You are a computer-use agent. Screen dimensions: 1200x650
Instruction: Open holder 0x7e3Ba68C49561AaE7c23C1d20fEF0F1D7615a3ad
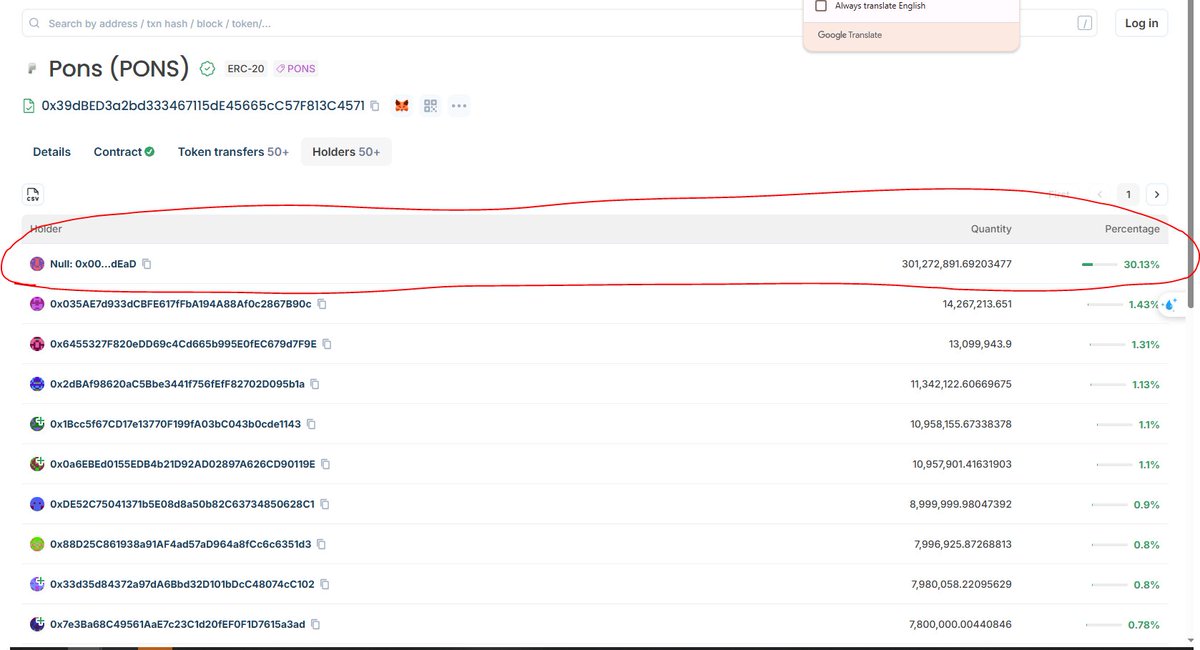point(178,624)
